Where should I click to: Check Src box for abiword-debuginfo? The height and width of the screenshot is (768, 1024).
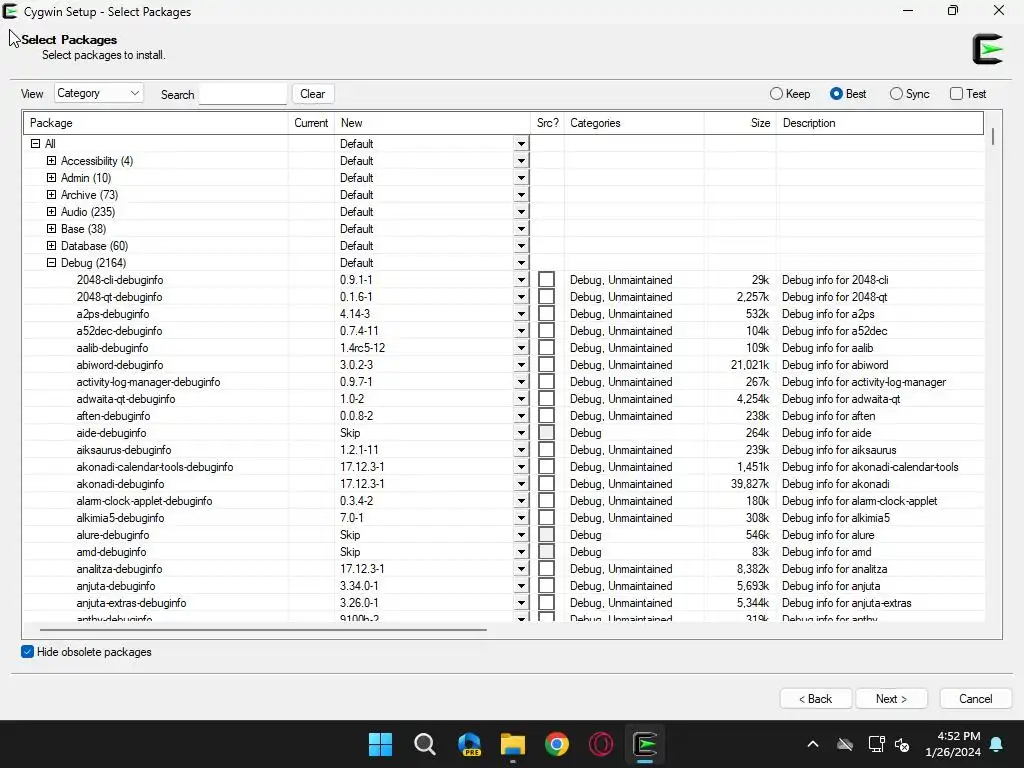(x=547, y=364)
